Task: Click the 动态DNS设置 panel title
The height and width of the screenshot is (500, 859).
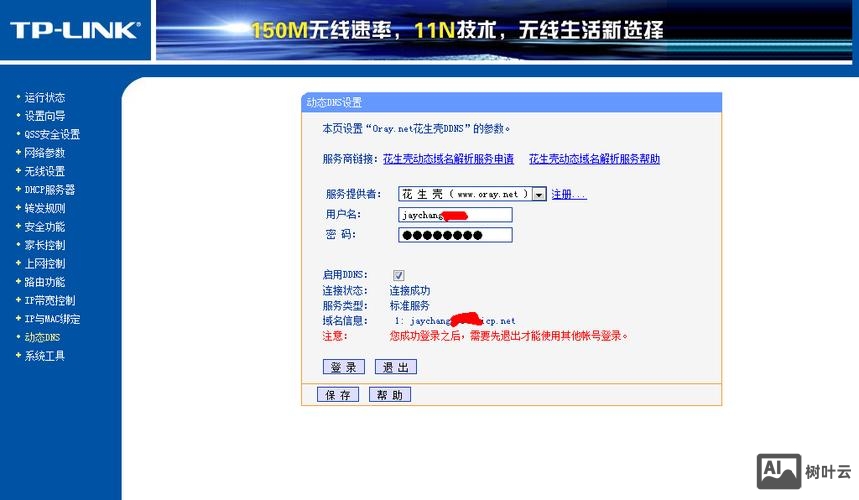Action: pyautogui.click(x=334, y=102)
